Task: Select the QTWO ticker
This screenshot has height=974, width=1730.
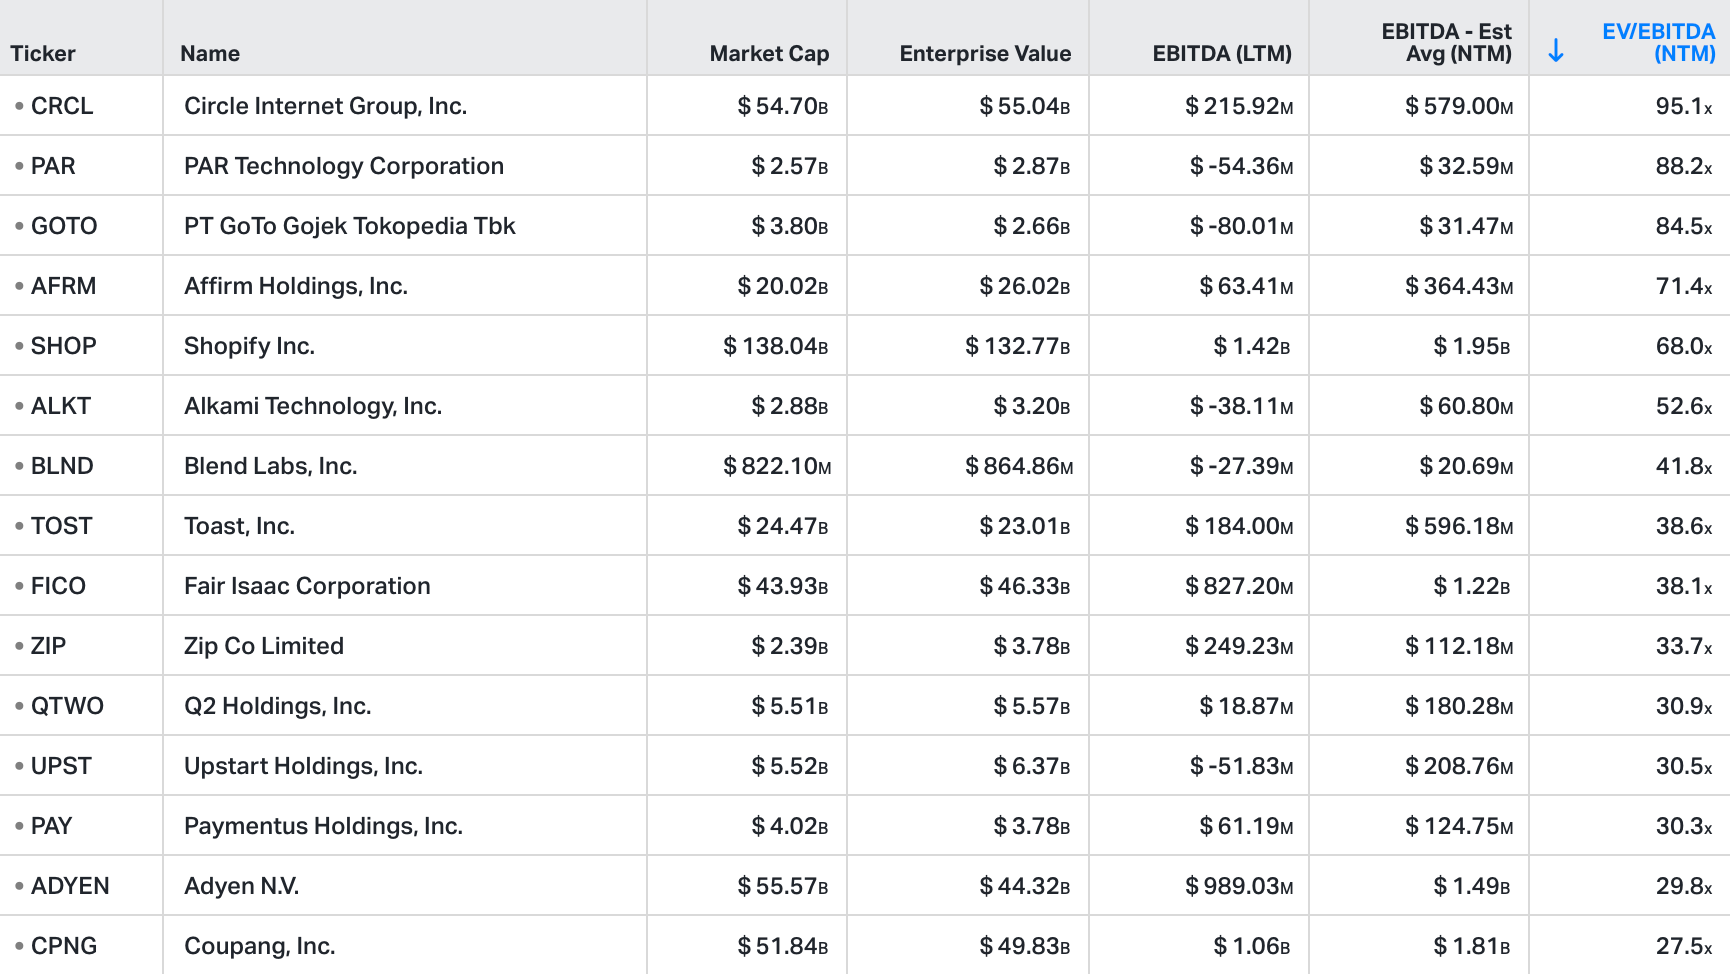Action: click(67, 706)
